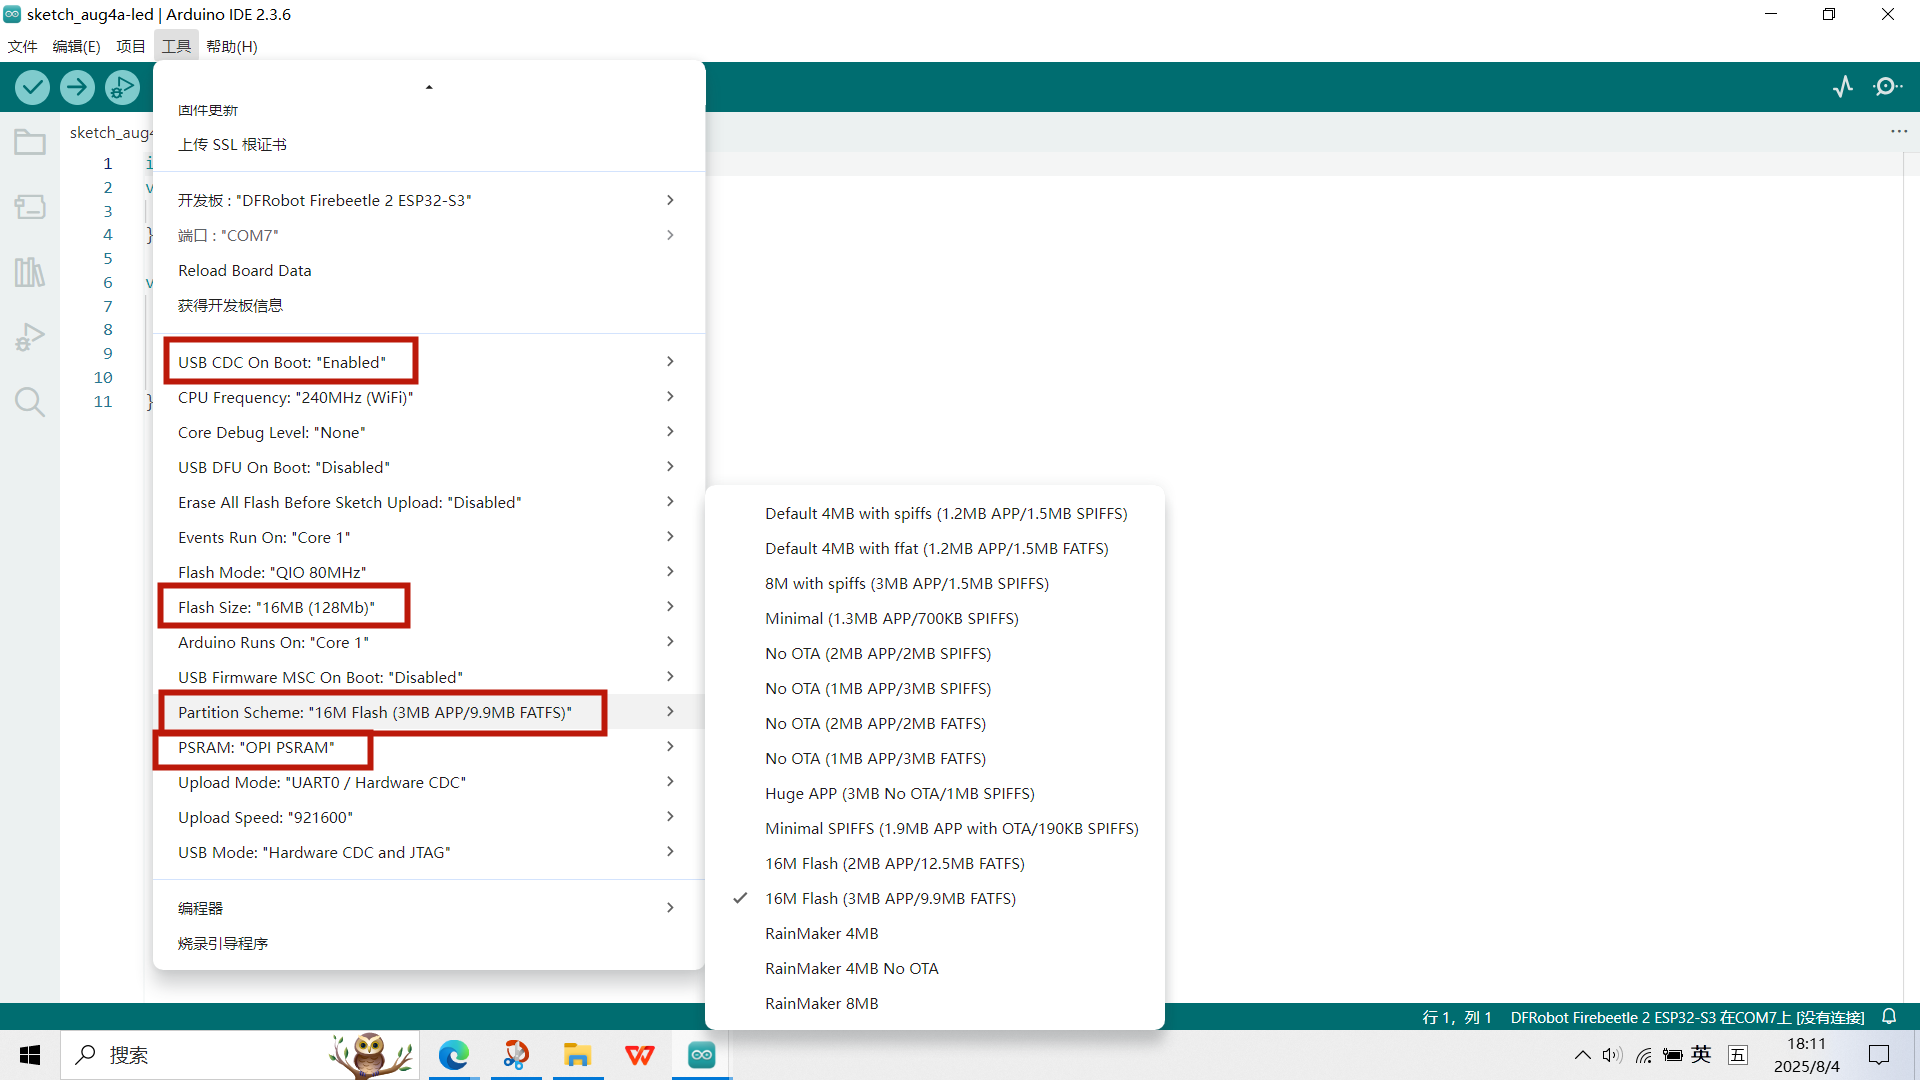The width and height of the screenshot is (1920, 1080).
Task: Choose Minimal (1.3MB APP/700KB SPIFFS)
Action: pos(934,618)
